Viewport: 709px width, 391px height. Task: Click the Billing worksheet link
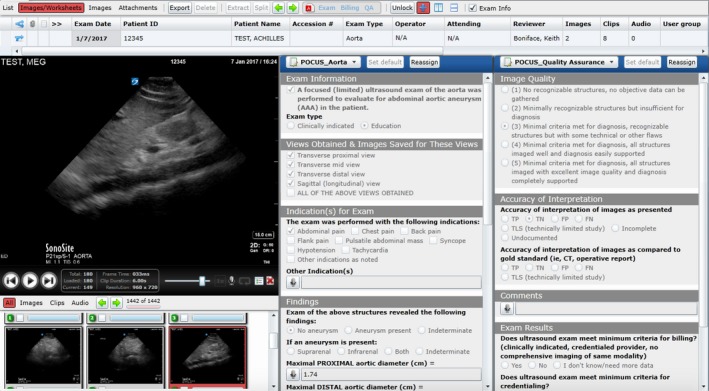[350, 8]
